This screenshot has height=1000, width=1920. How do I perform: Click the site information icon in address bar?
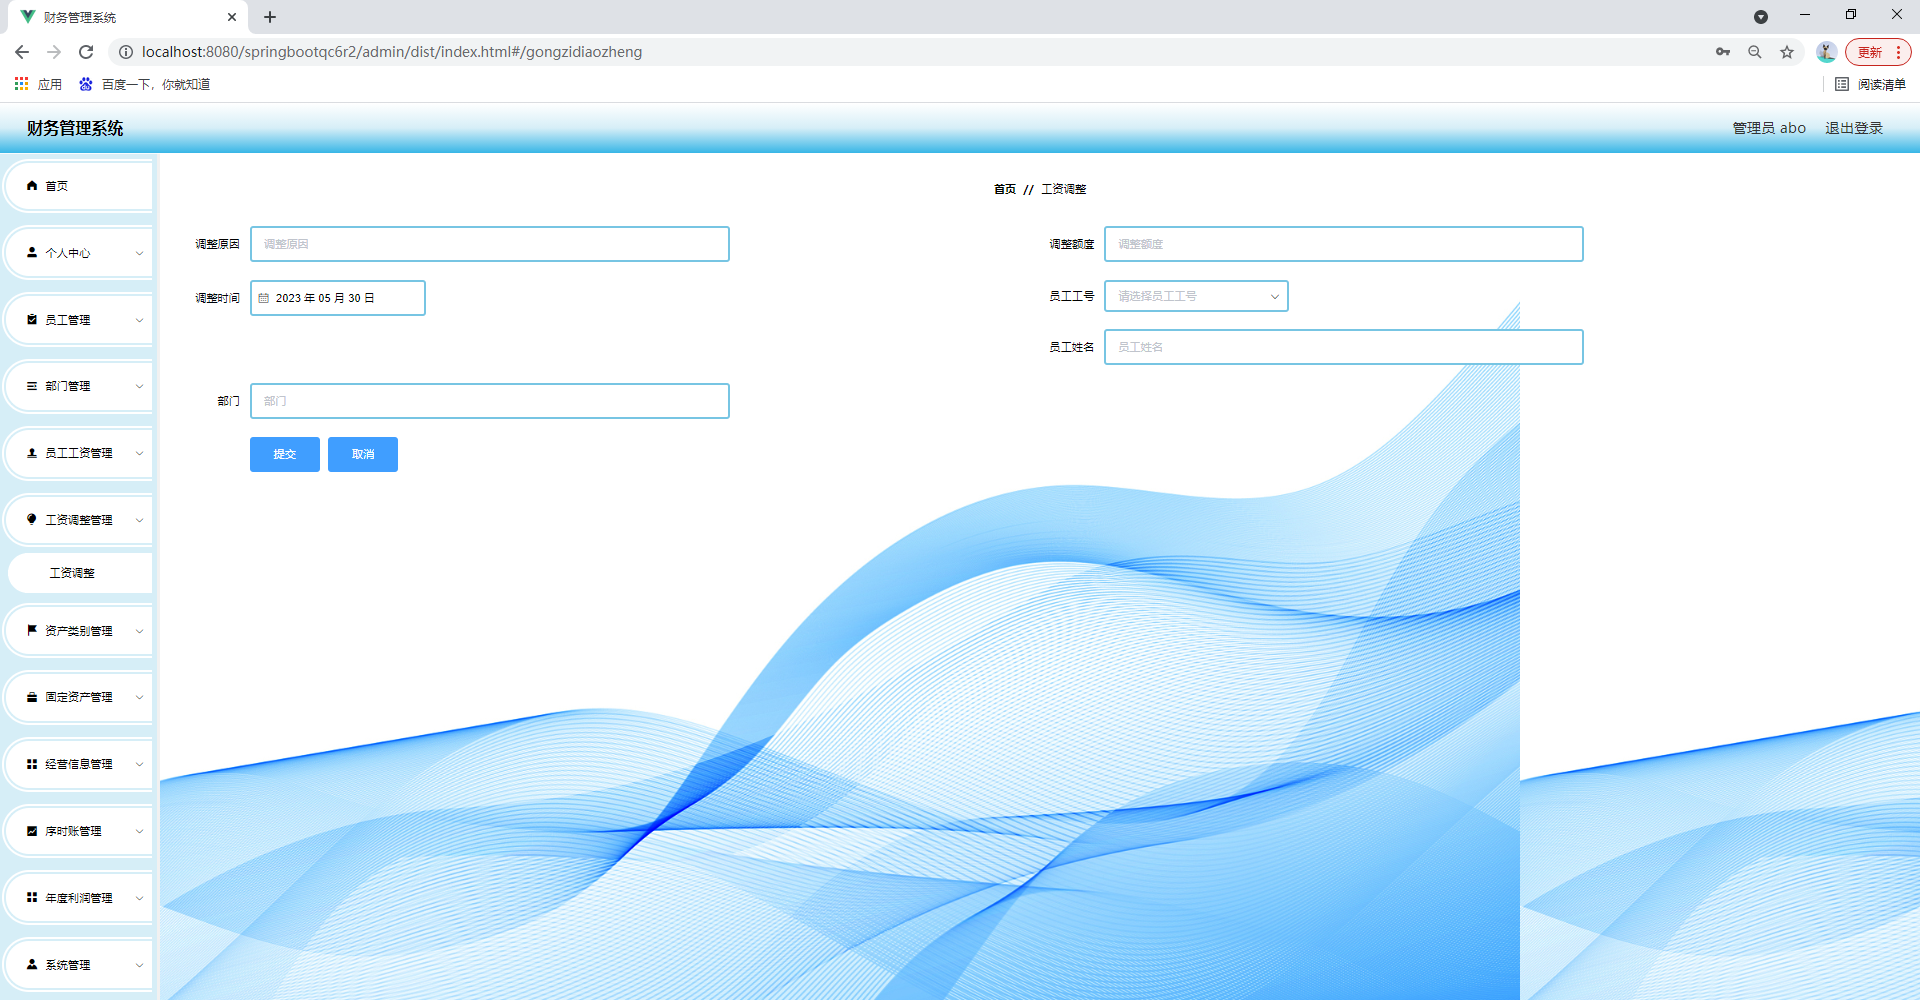(x=126, y=52)
